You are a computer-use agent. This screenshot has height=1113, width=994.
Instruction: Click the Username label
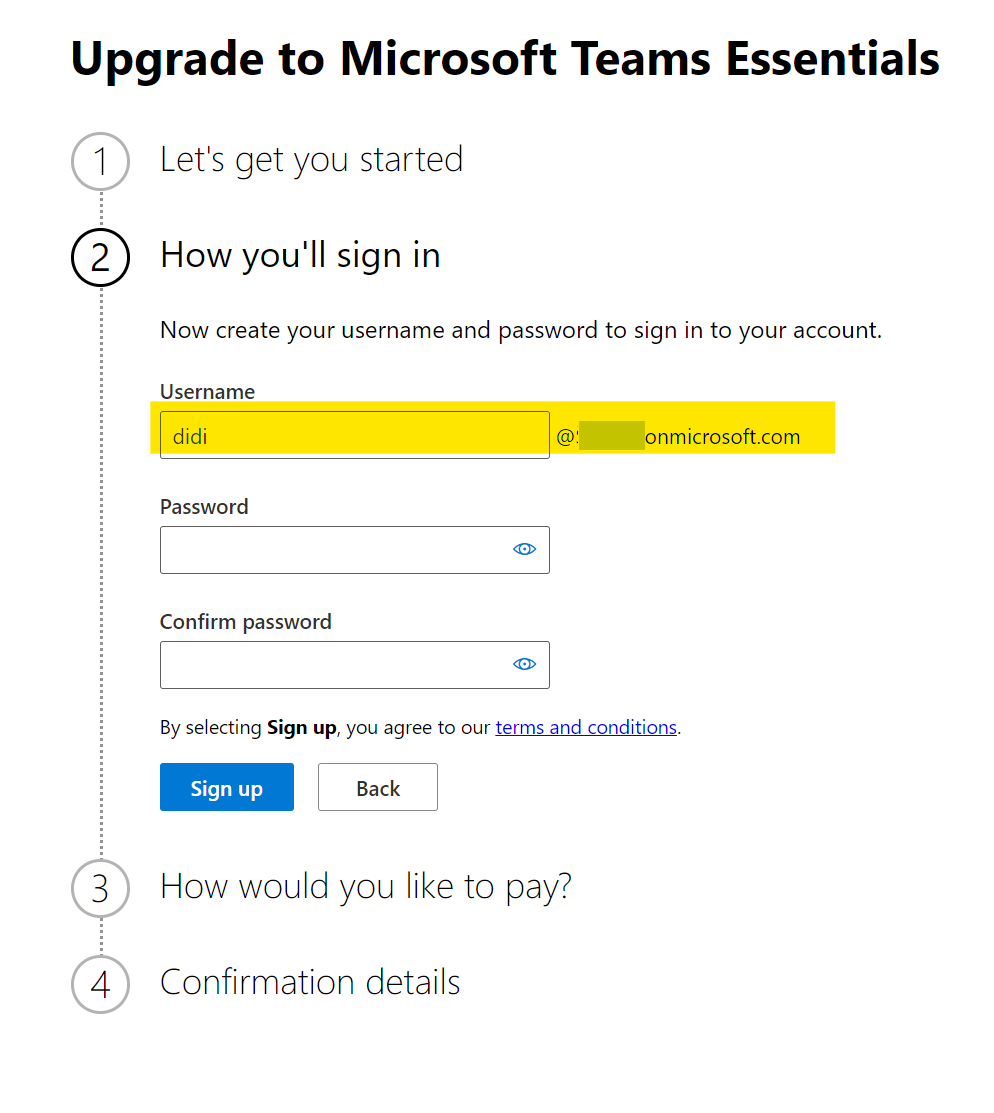[207, 392]
